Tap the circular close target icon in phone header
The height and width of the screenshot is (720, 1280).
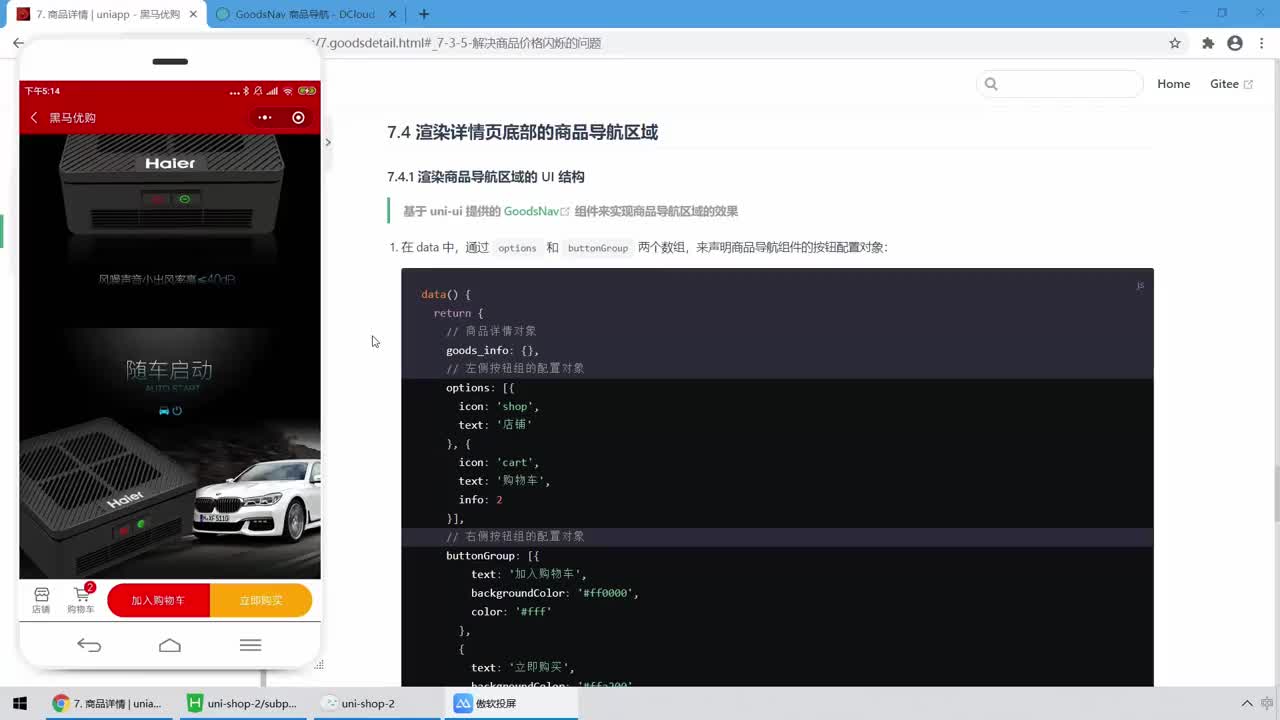click(298, 118)
